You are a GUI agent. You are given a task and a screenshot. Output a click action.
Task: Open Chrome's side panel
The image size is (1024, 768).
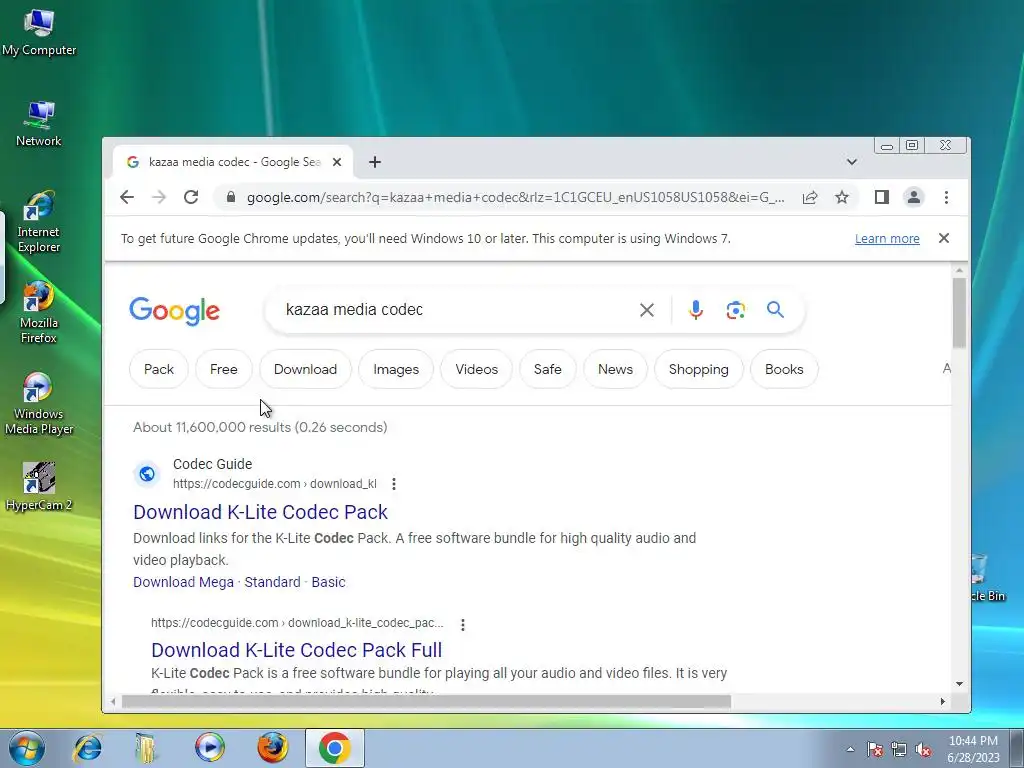coord(882,197)
